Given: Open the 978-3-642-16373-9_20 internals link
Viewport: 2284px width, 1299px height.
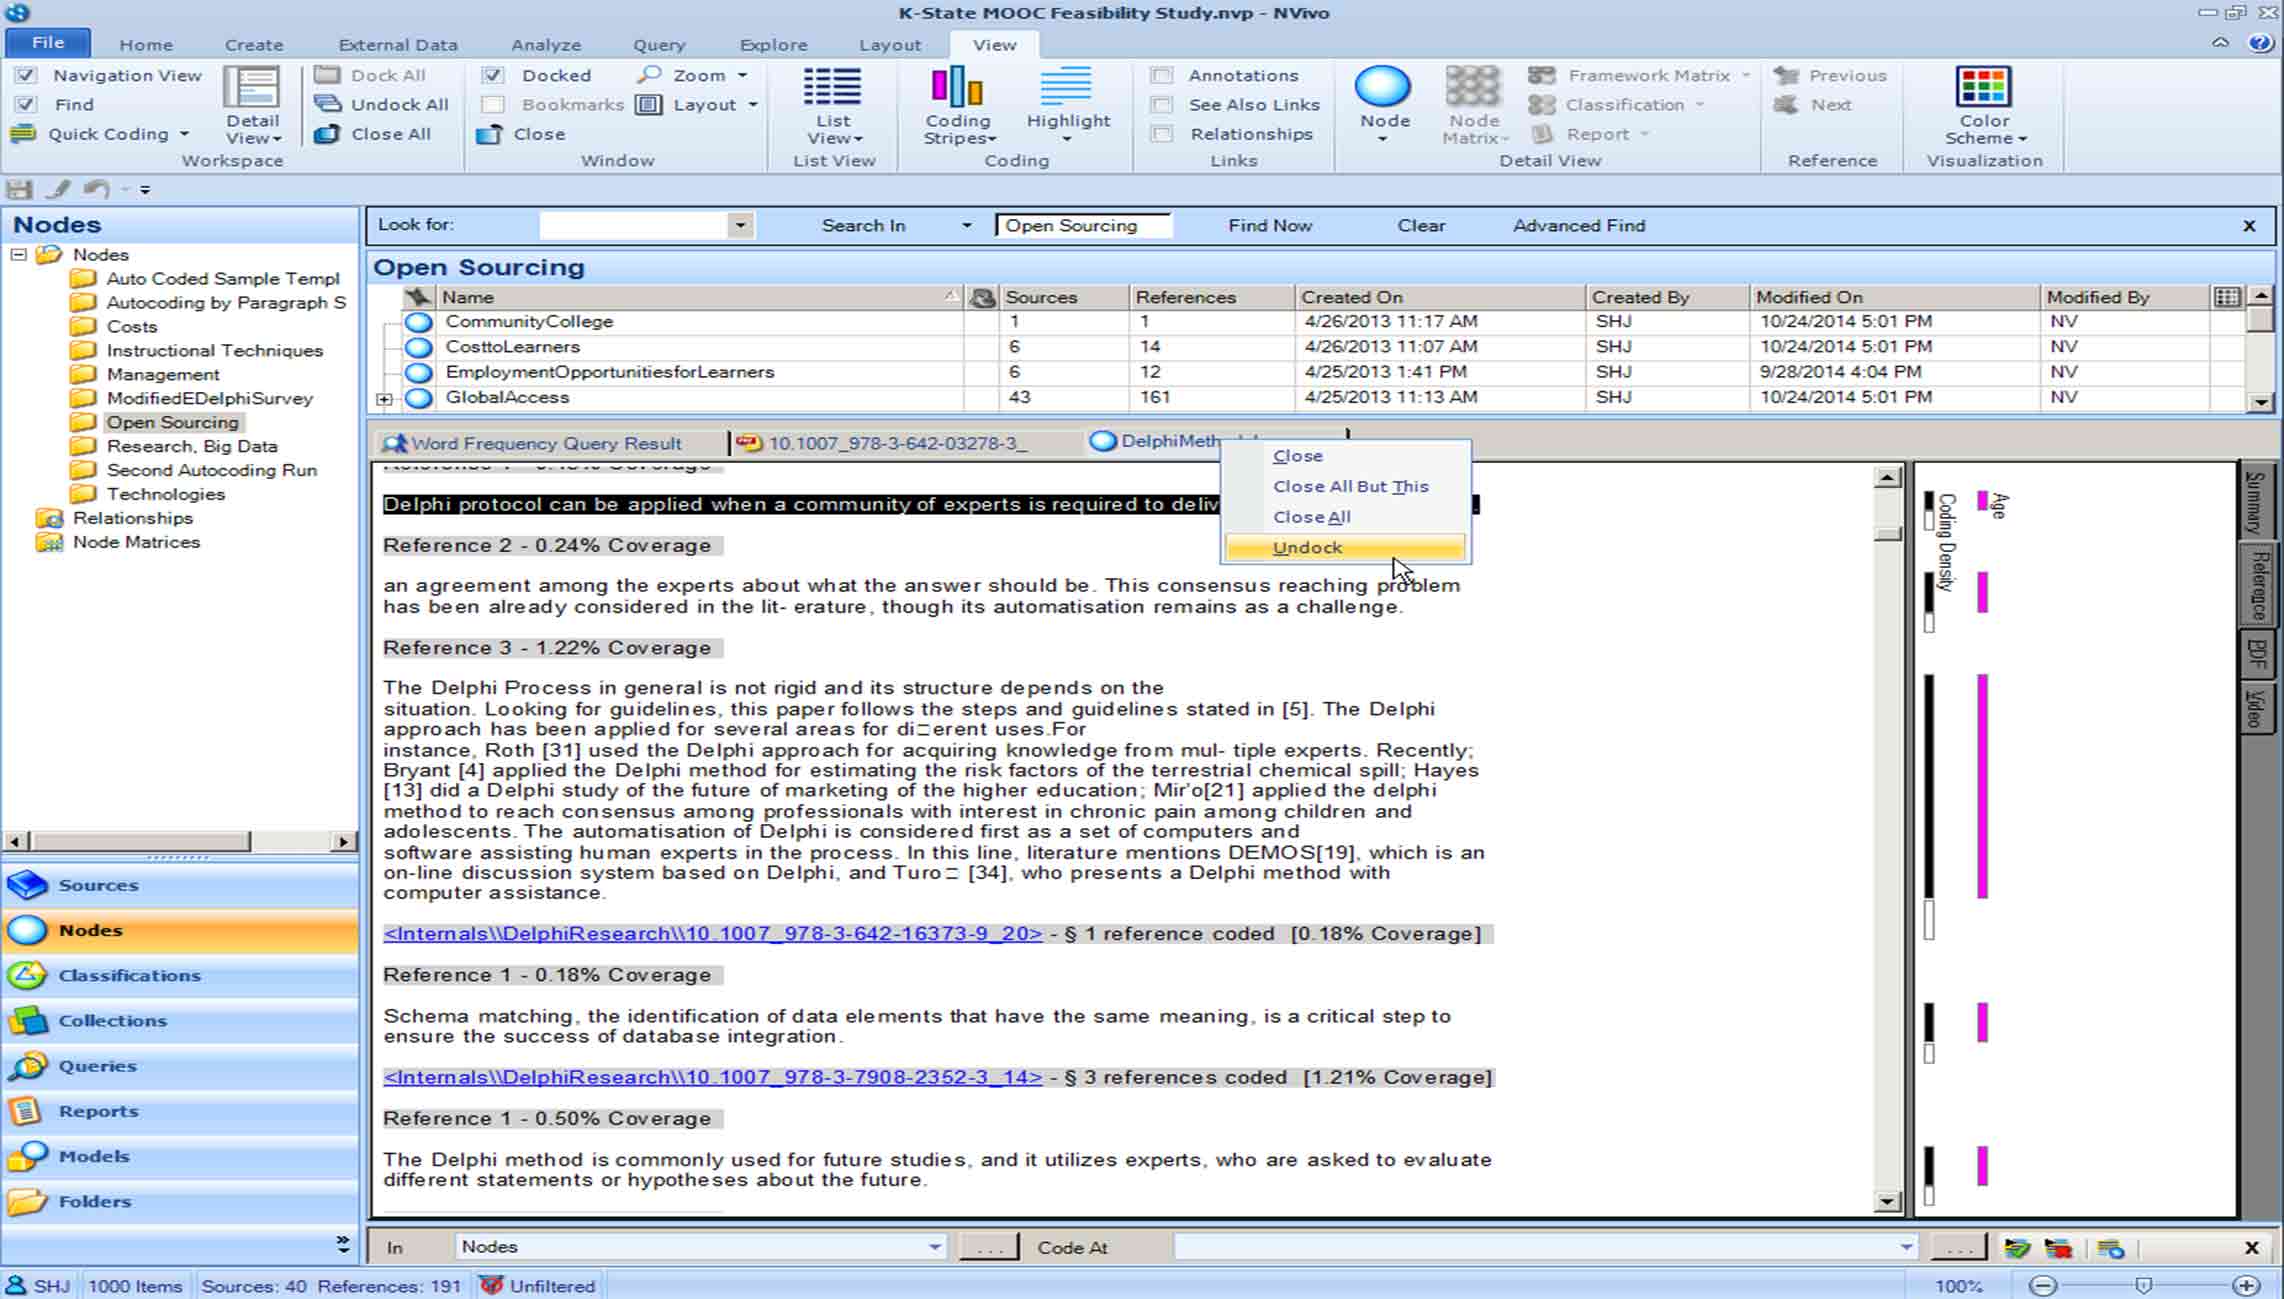Looking at the screenshot, I should [x=712, y=934].
